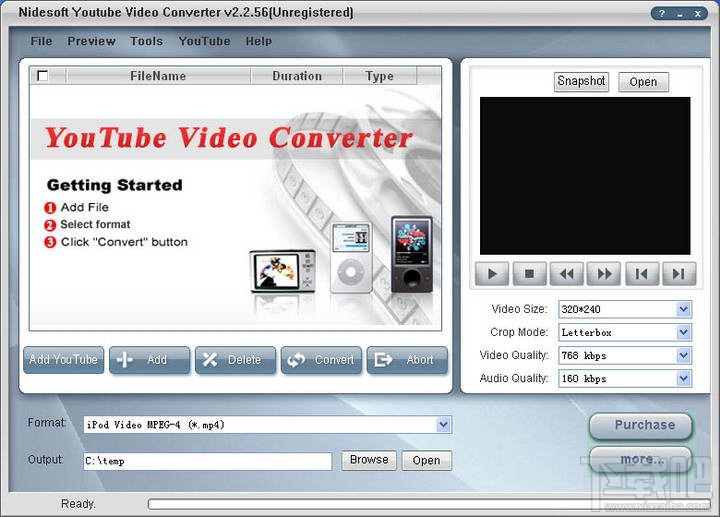Rewind the preview video
Screen dimensions: 720x517
coord(567,274)
